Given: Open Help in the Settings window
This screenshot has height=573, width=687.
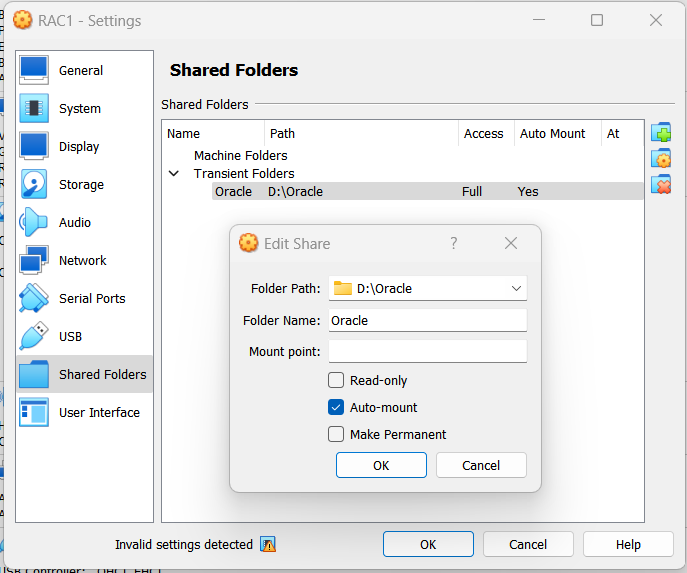Looking at the screenshot, I should click(x=628, y=544).
